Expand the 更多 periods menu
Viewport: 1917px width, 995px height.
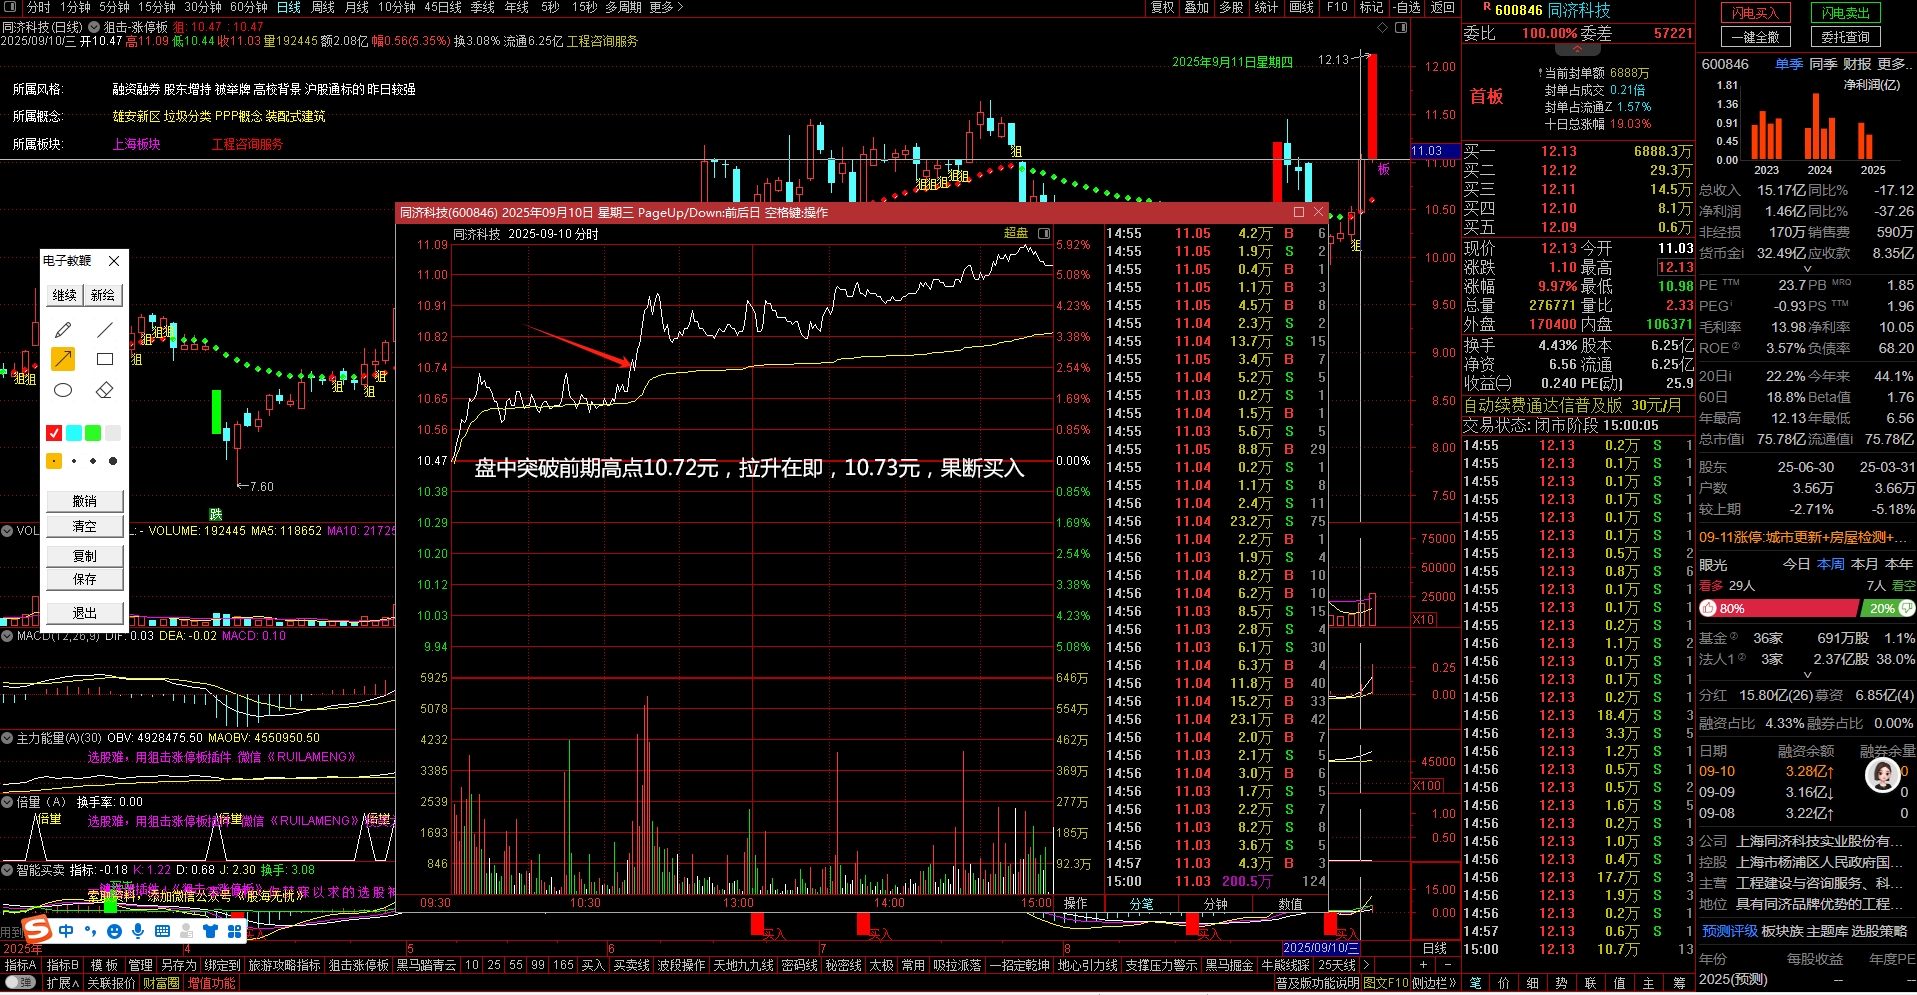click(666, 7)
